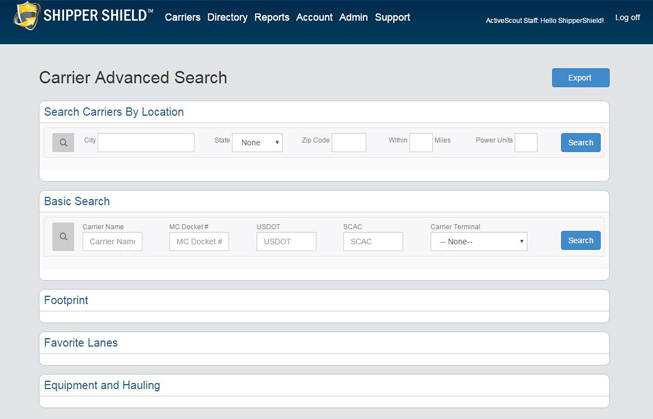Open the State dropdown
Screen dimensions: 653x419
click(x=257, y=143)
